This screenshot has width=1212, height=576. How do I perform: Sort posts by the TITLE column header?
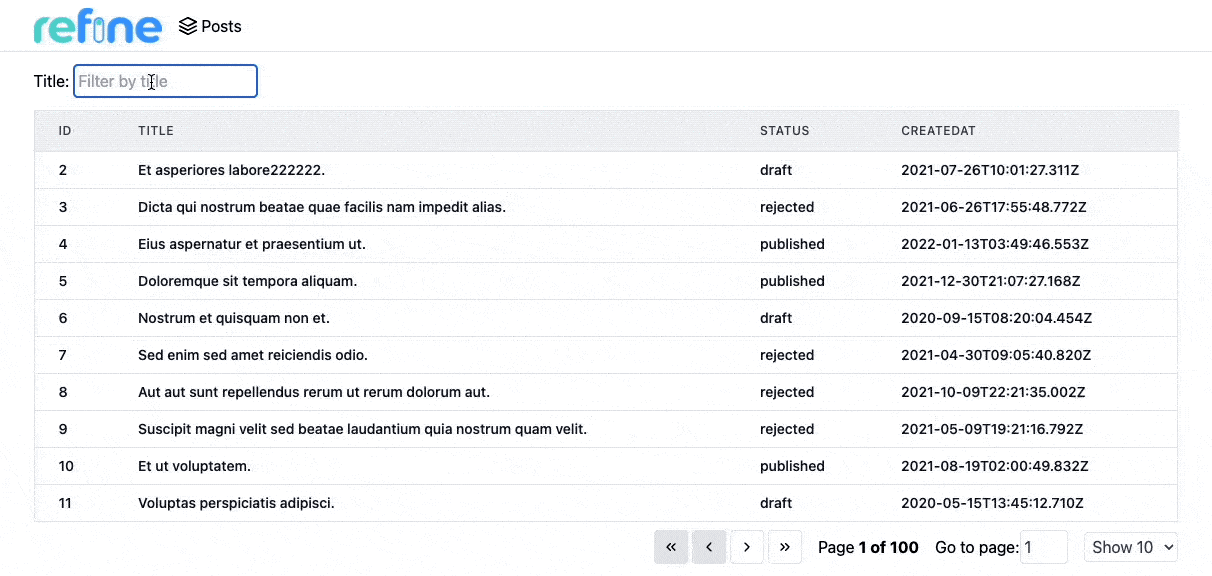click(x=156, y=130)
